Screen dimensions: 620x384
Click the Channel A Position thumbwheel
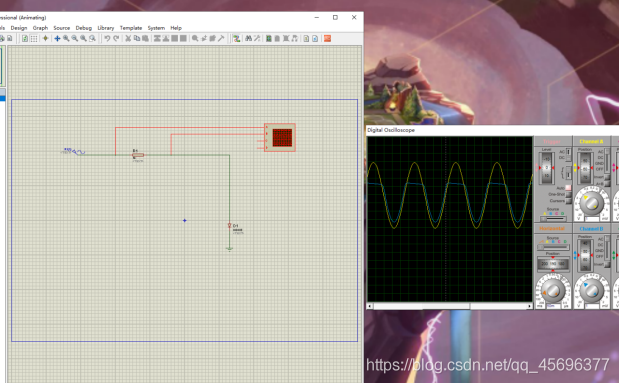(585, 168)
